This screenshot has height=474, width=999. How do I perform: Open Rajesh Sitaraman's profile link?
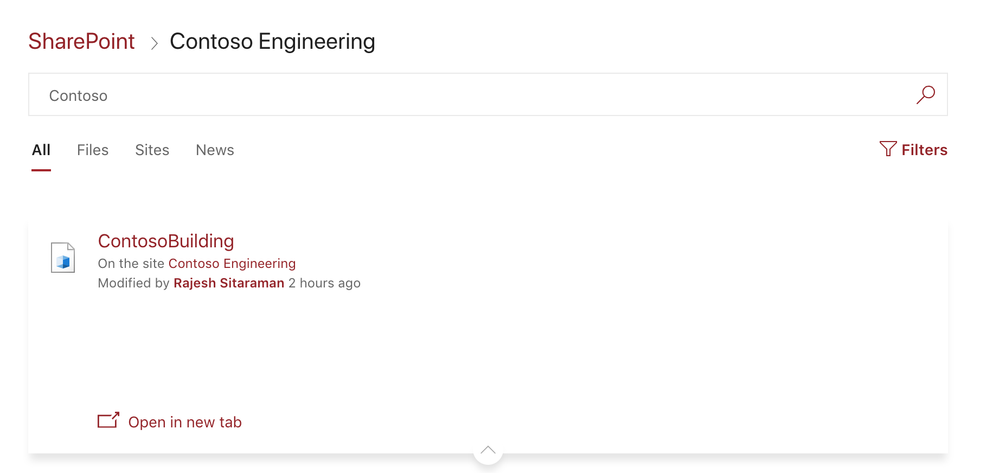[229, 284]
